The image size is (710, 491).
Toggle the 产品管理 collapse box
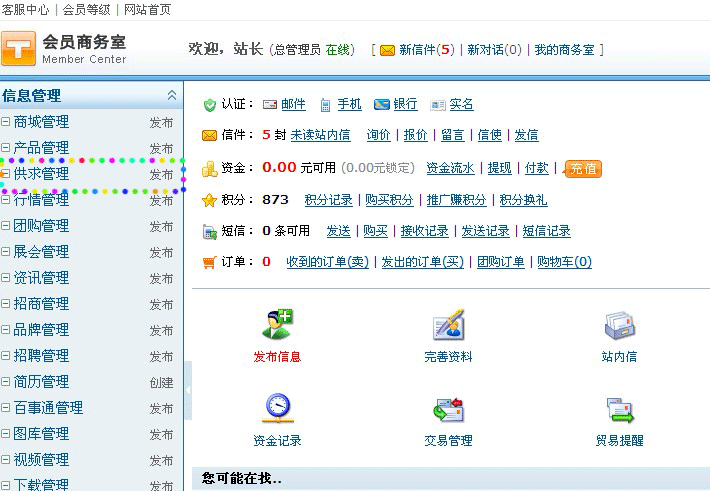5,147
